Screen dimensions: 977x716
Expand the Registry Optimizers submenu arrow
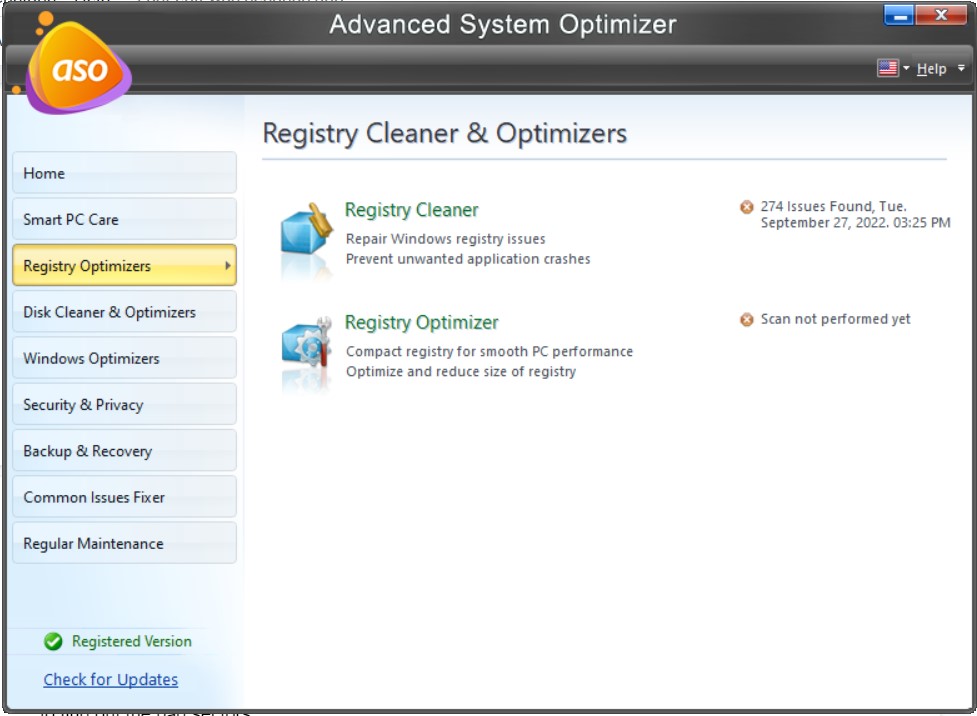pyautogui.click(x=226, y=265)
